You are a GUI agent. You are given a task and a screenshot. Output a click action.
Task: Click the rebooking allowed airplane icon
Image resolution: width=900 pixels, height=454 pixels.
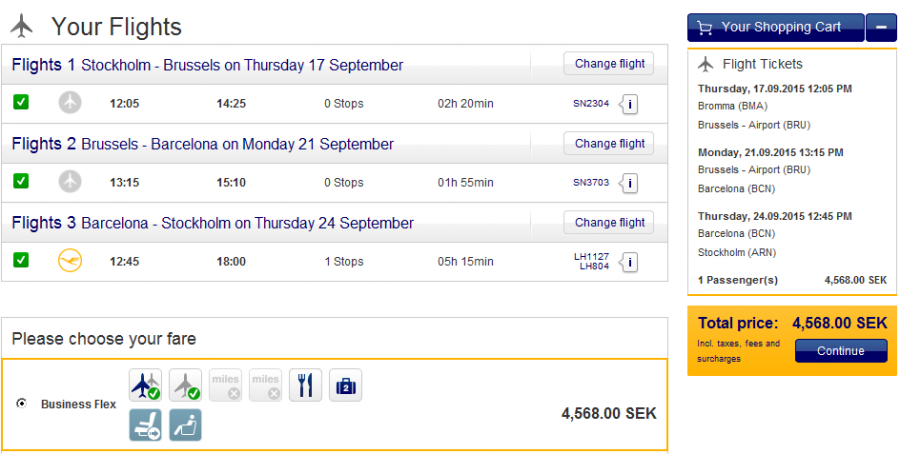coord(145,385)
